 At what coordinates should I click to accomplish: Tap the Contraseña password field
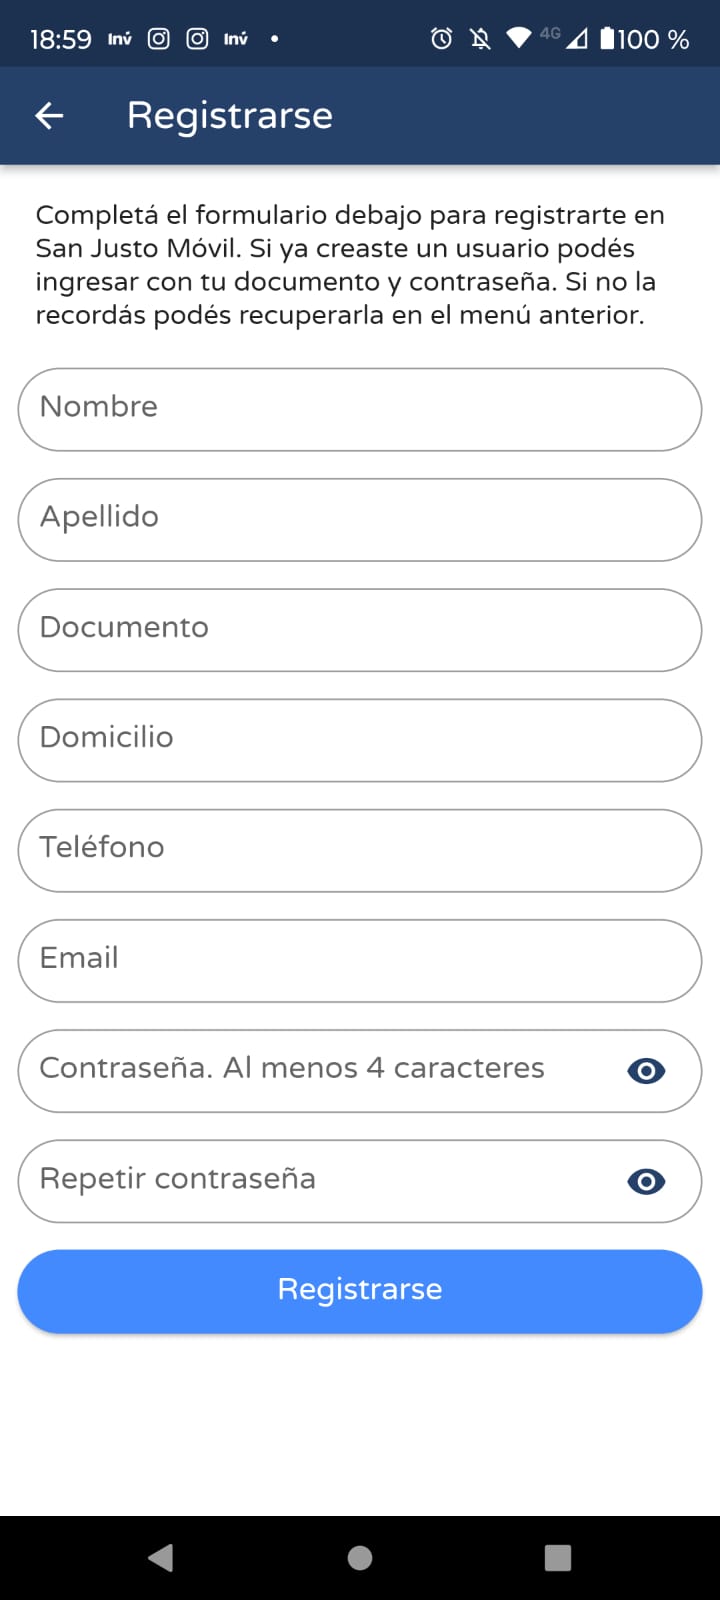(x=320, y=1070)
